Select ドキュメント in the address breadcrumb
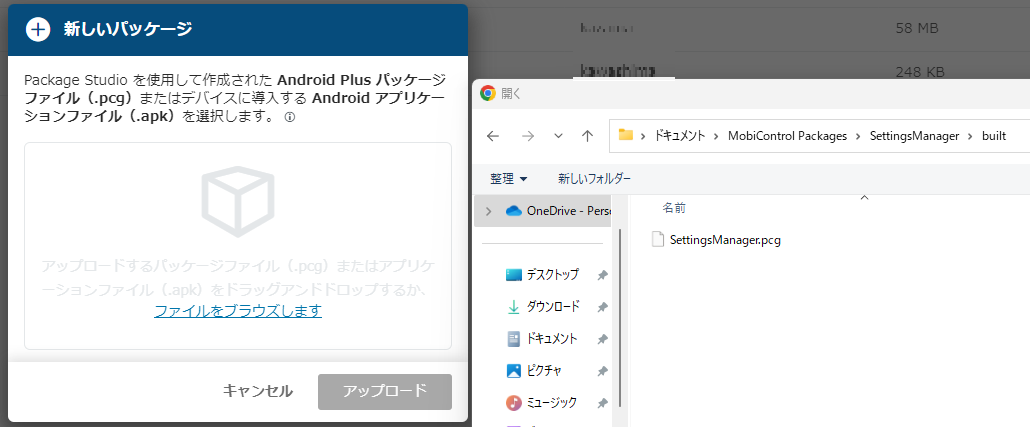This screenshot has height=427, width=1030. [x=679, y=136]
